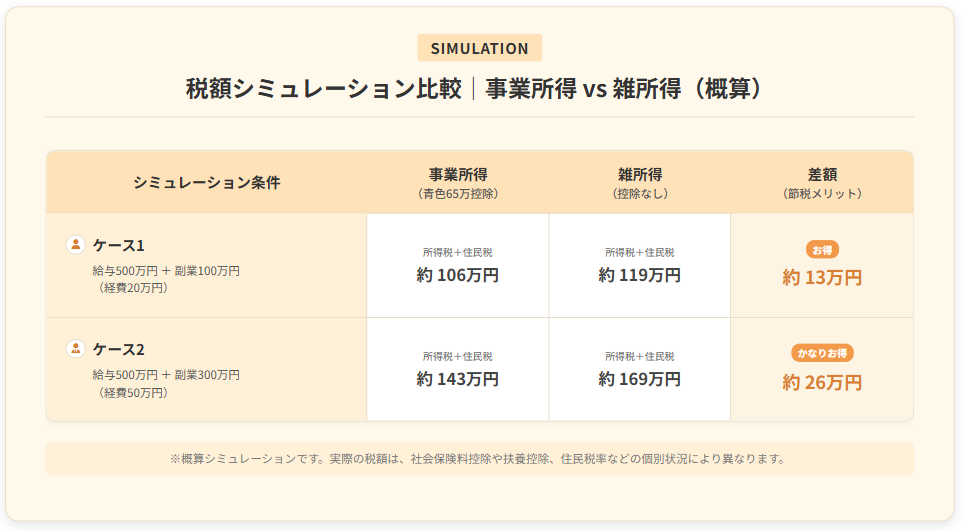Select the 約 106万円 tax amount cell
The height and width of the screenshot is (531, 964).
[458, 275]
